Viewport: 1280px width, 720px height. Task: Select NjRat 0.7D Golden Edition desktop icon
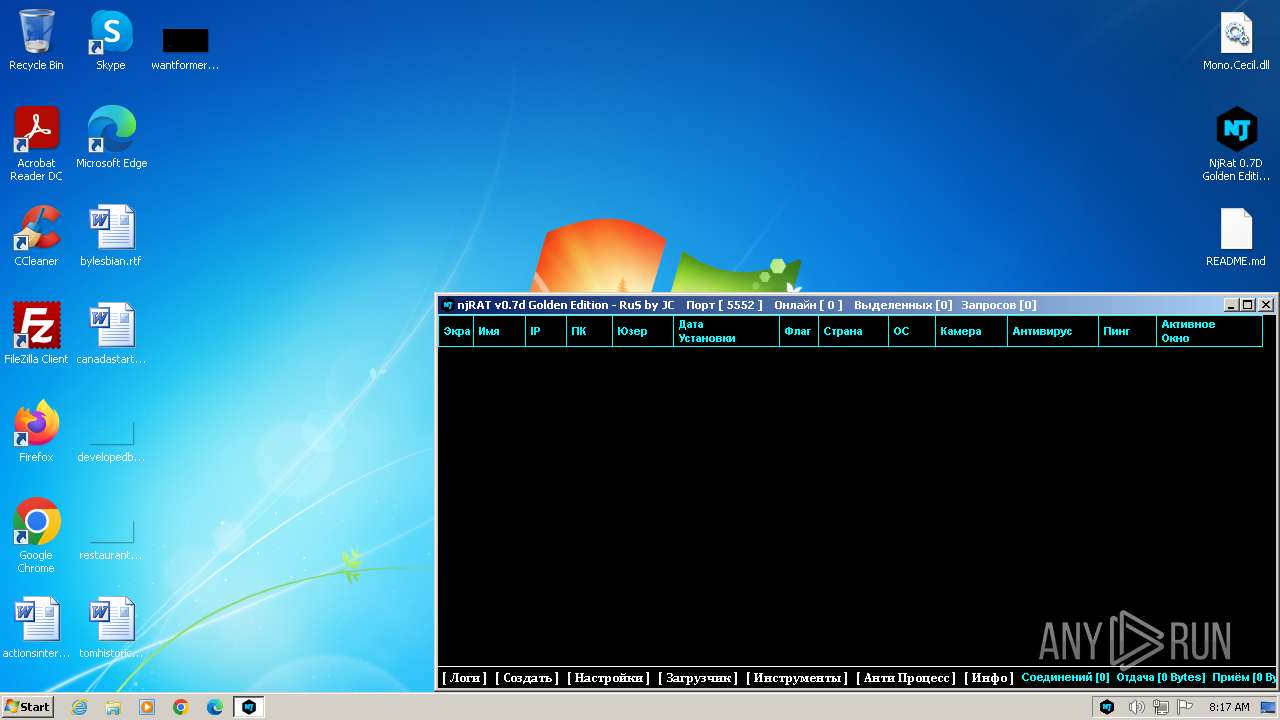pyautogui.click(x=1236, y=144)
